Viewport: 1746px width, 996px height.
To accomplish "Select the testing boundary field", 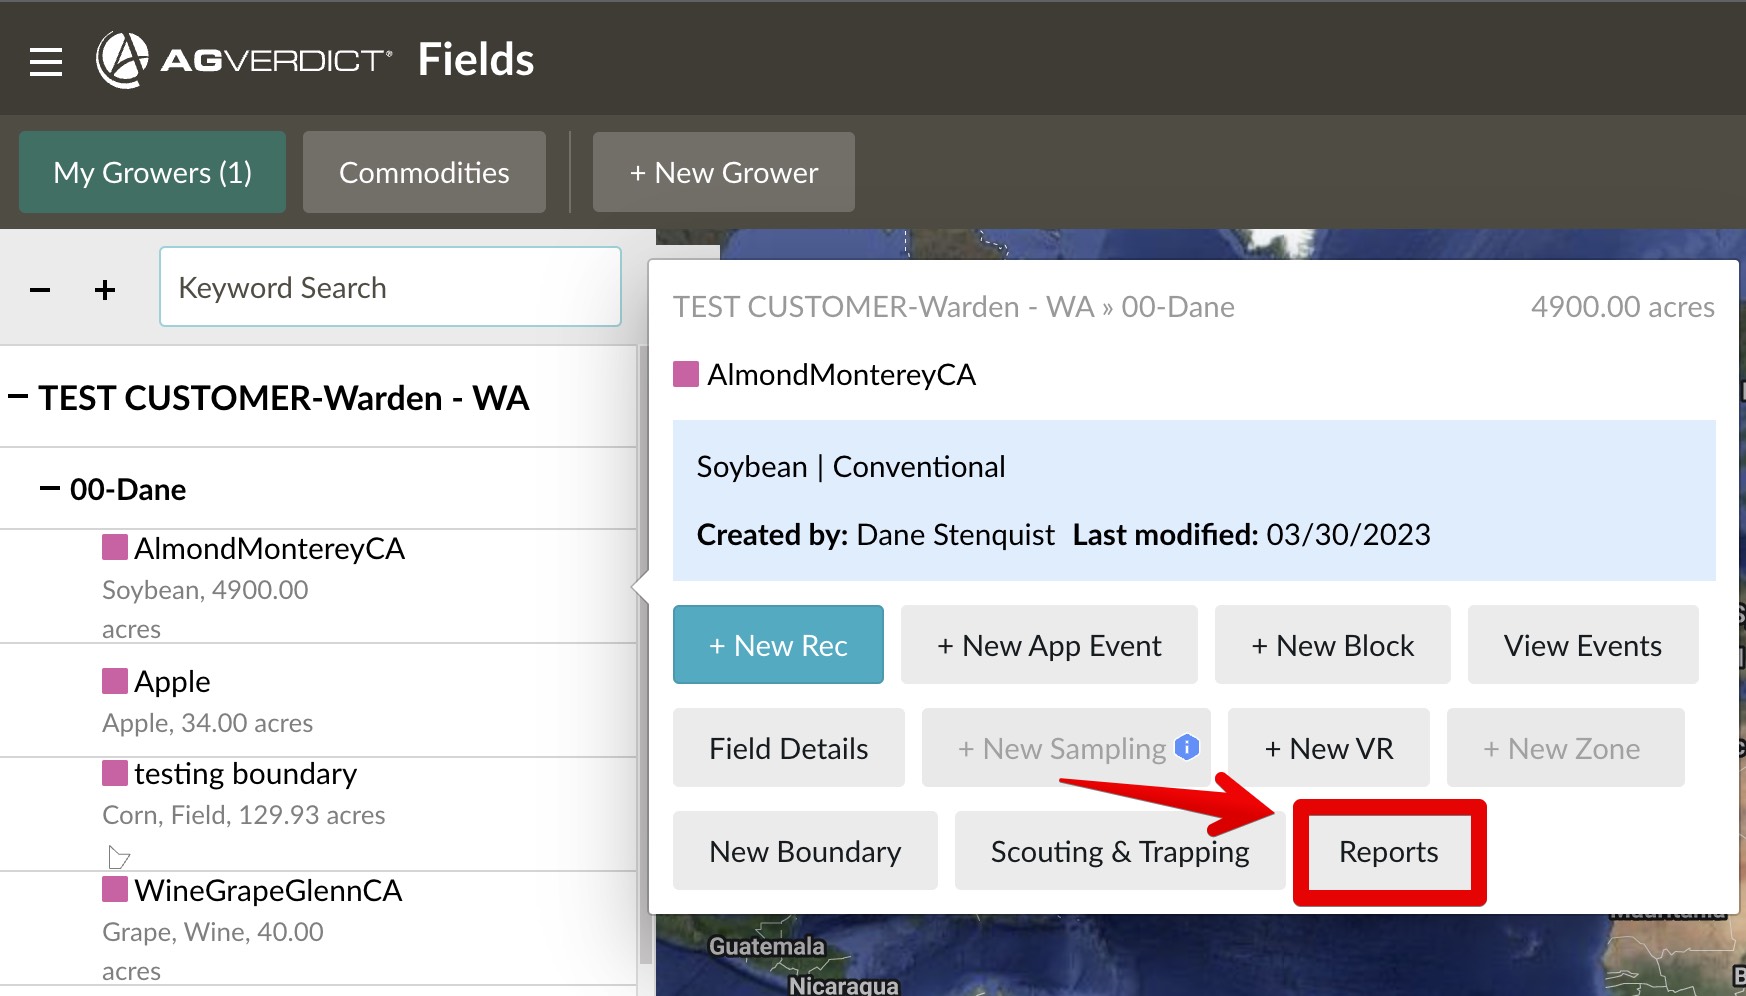I will tap(245, 773).
